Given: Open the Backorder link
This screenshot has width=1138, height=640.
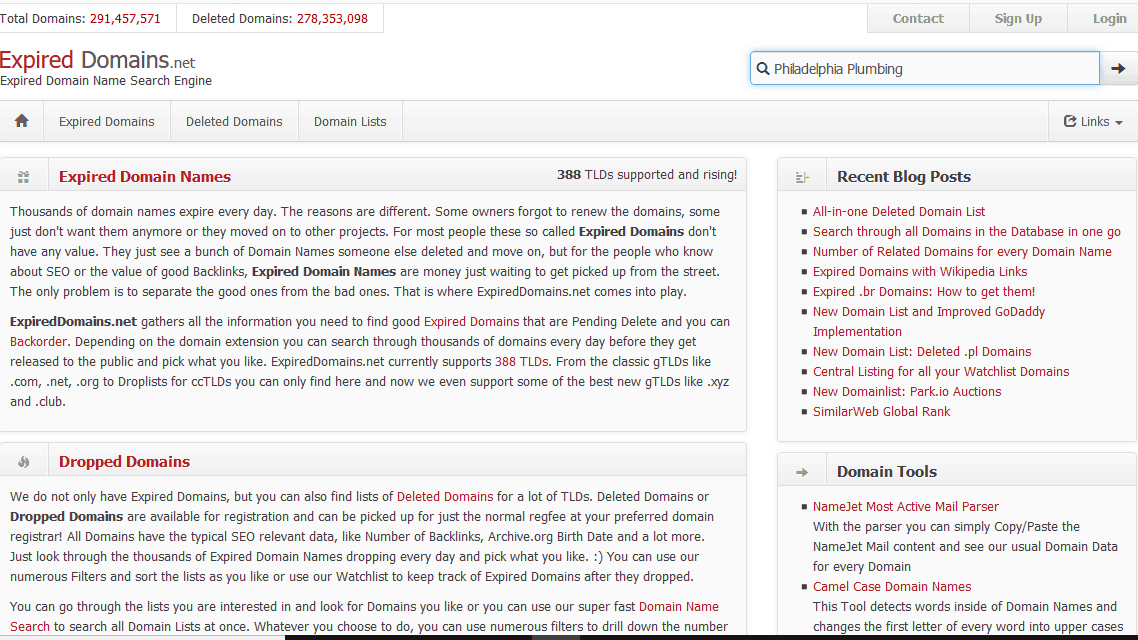Looking at the screenshot, I should [38, 341].
